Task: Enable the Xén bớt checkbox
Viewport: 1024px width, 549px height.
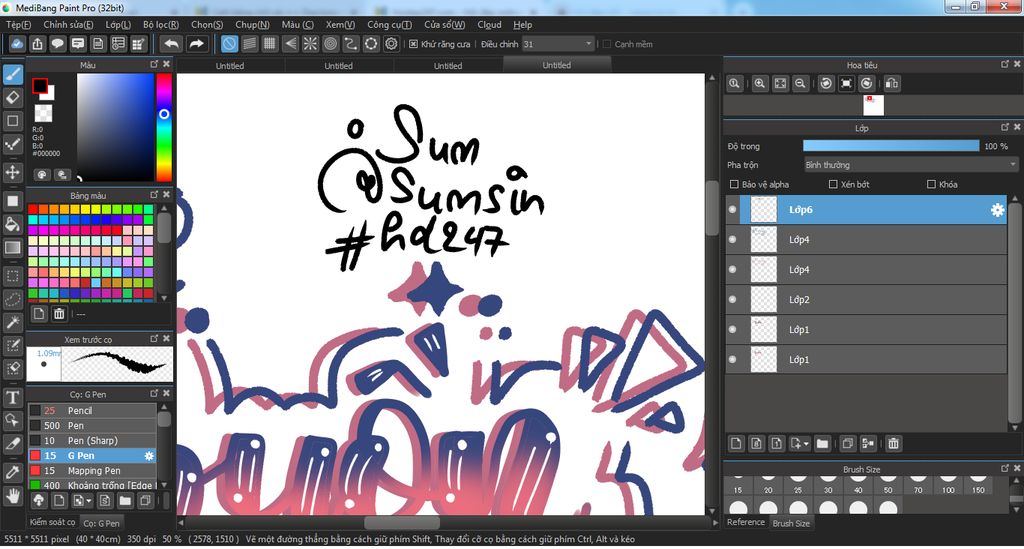Action: (833, 185)
